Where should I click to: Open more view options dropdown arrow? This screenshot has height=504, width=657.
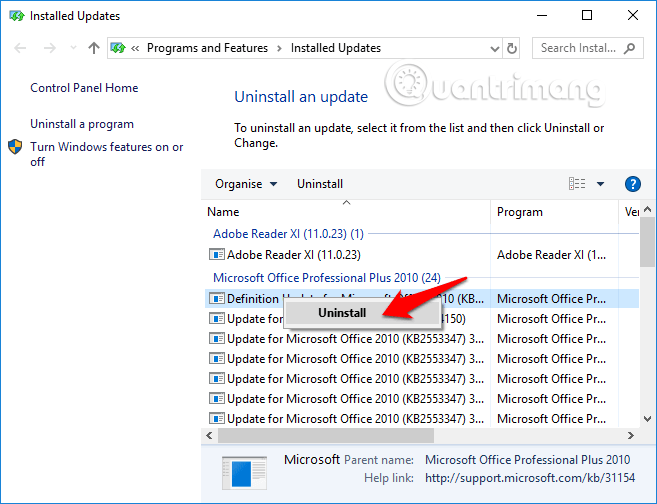tap(600, 184)
